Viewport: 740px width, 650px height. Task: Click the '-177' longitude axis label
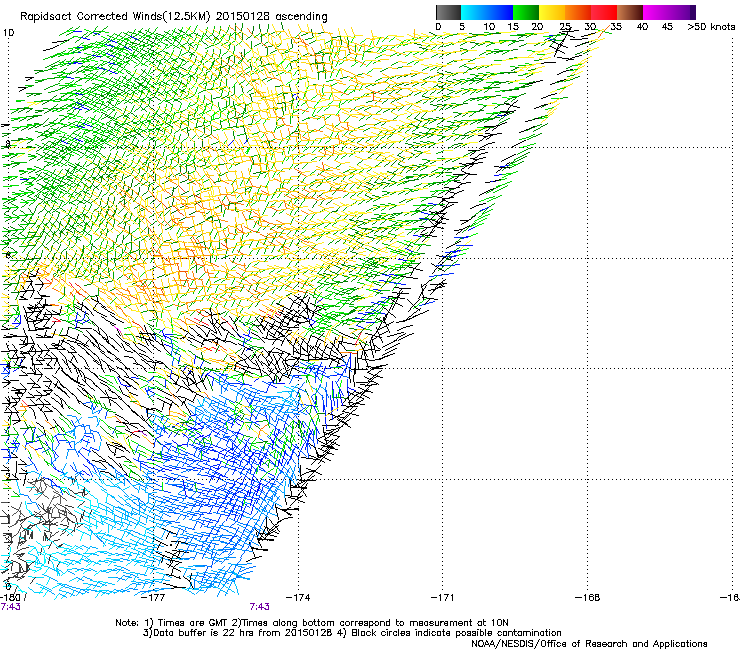[x=153, y=598]
